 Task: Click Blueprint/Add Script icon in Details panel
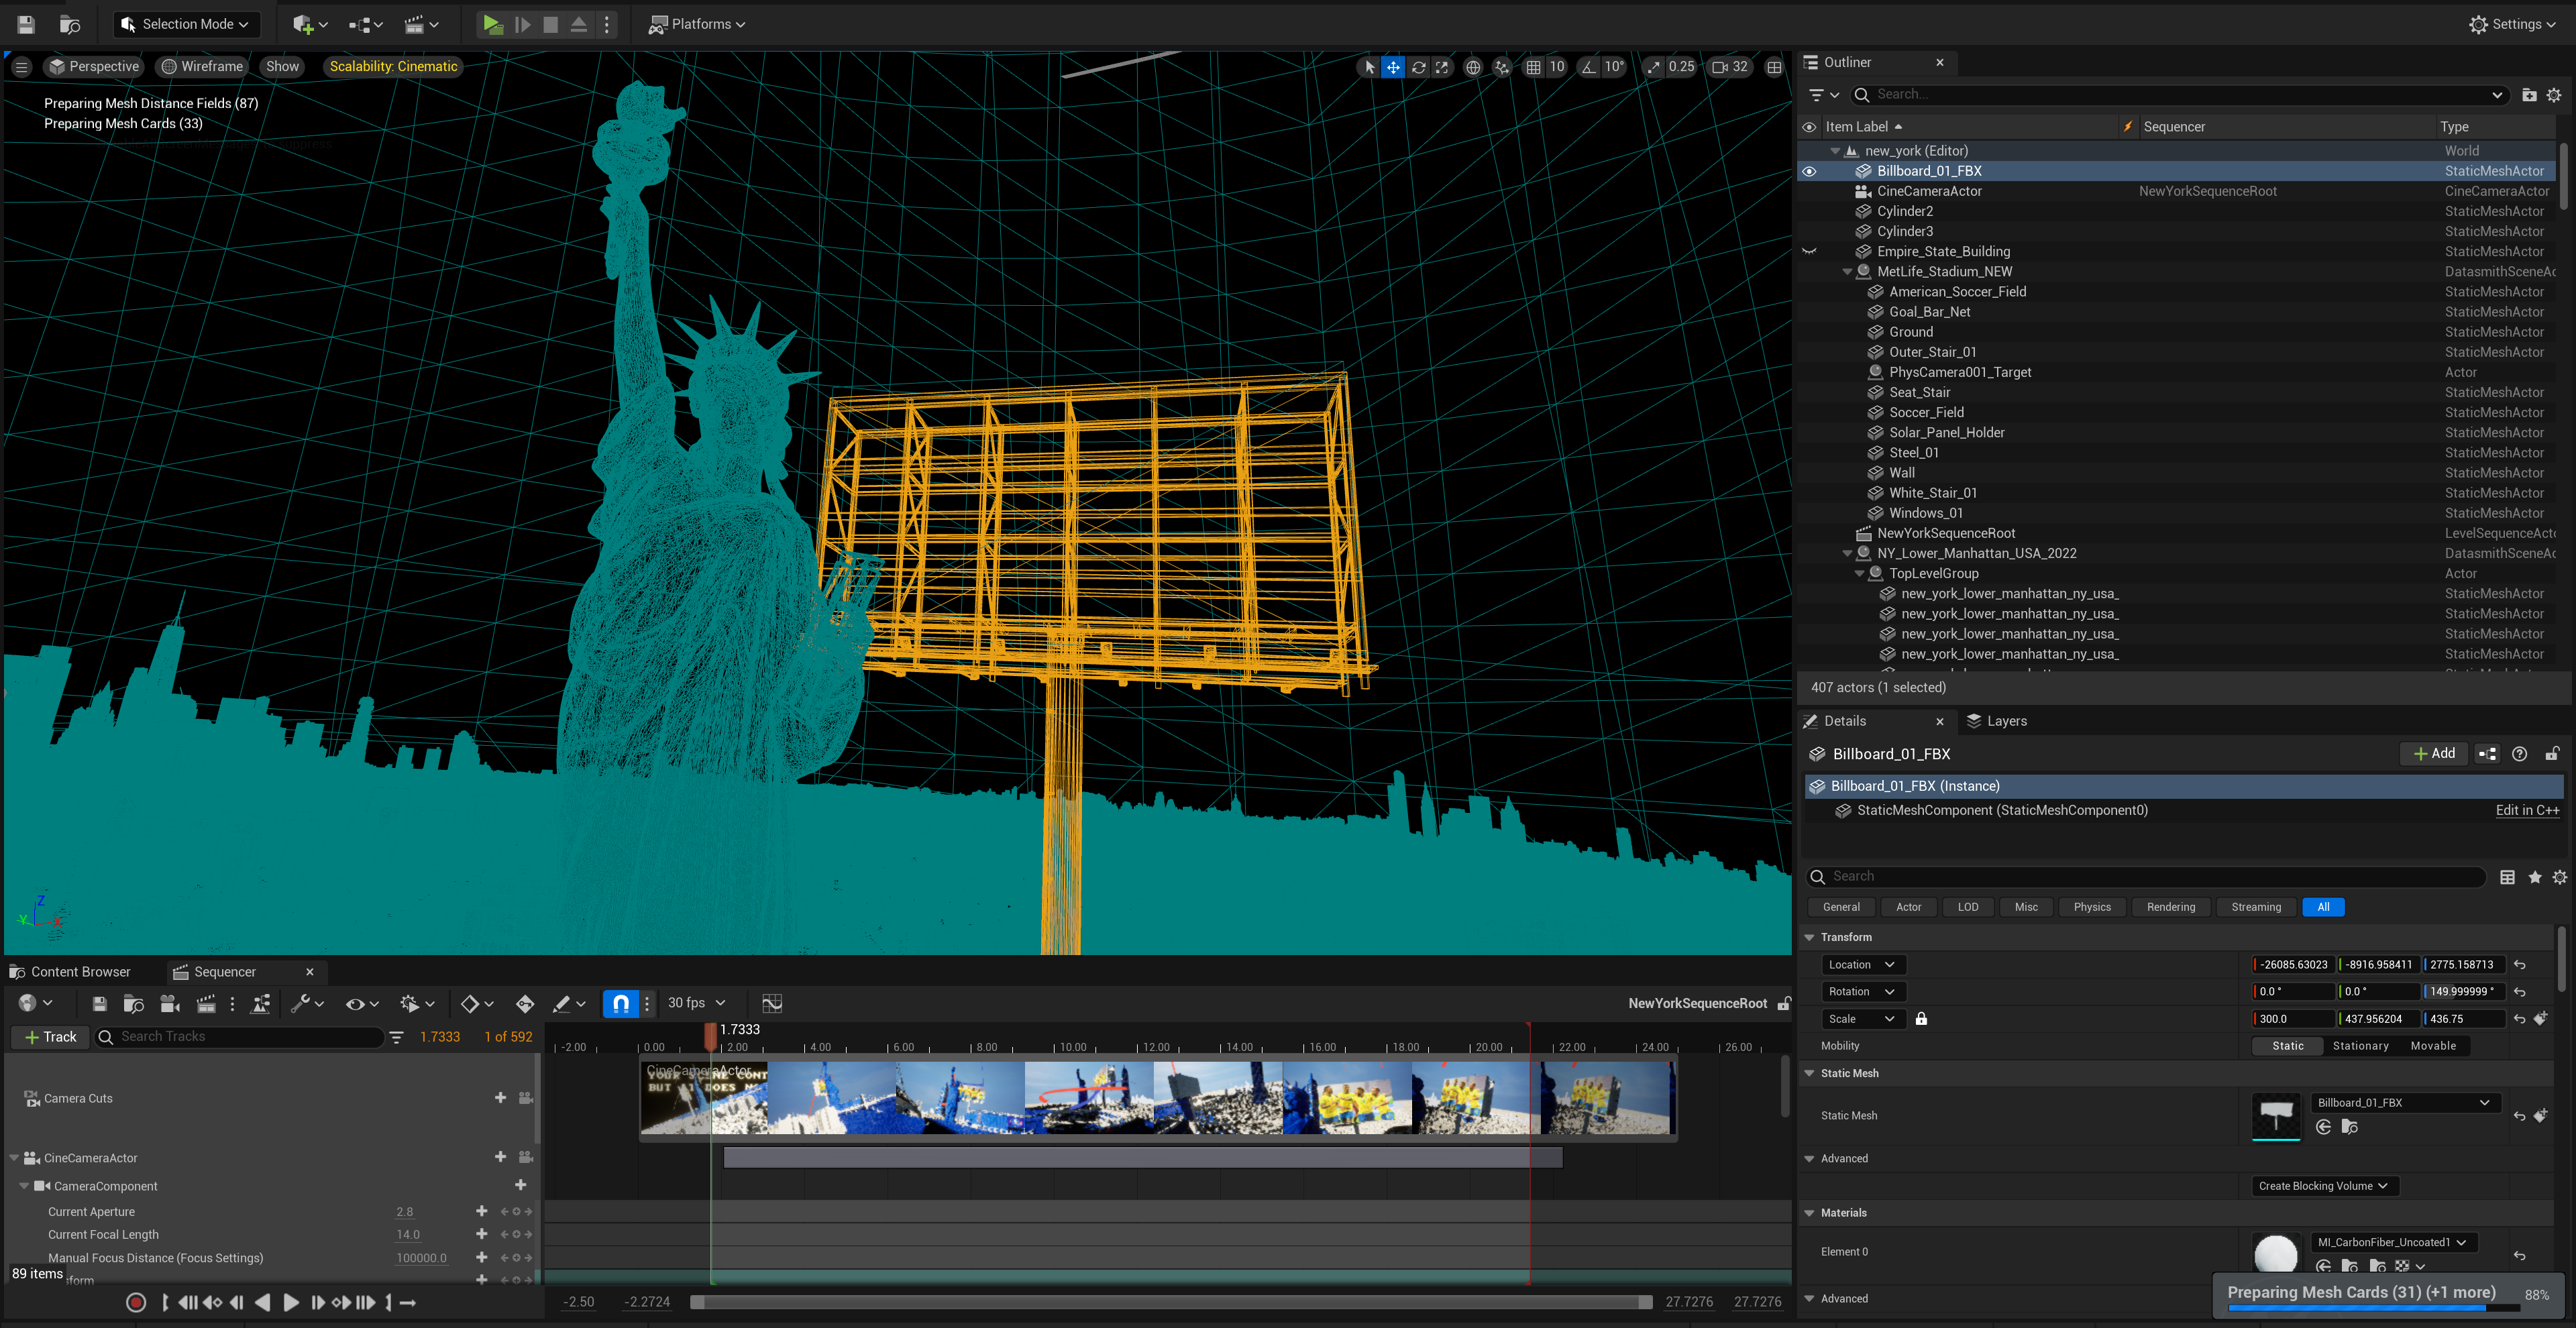(2487, 754)
